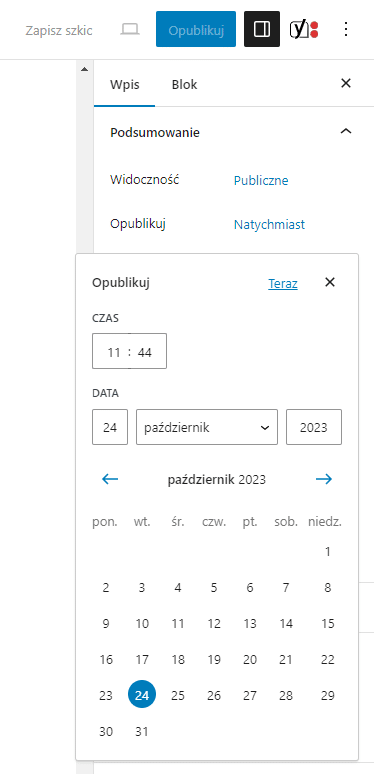Click Zapisz szkic to save draft
The width and height of the screenshot is (374, 774).
[x=59, y=31]
